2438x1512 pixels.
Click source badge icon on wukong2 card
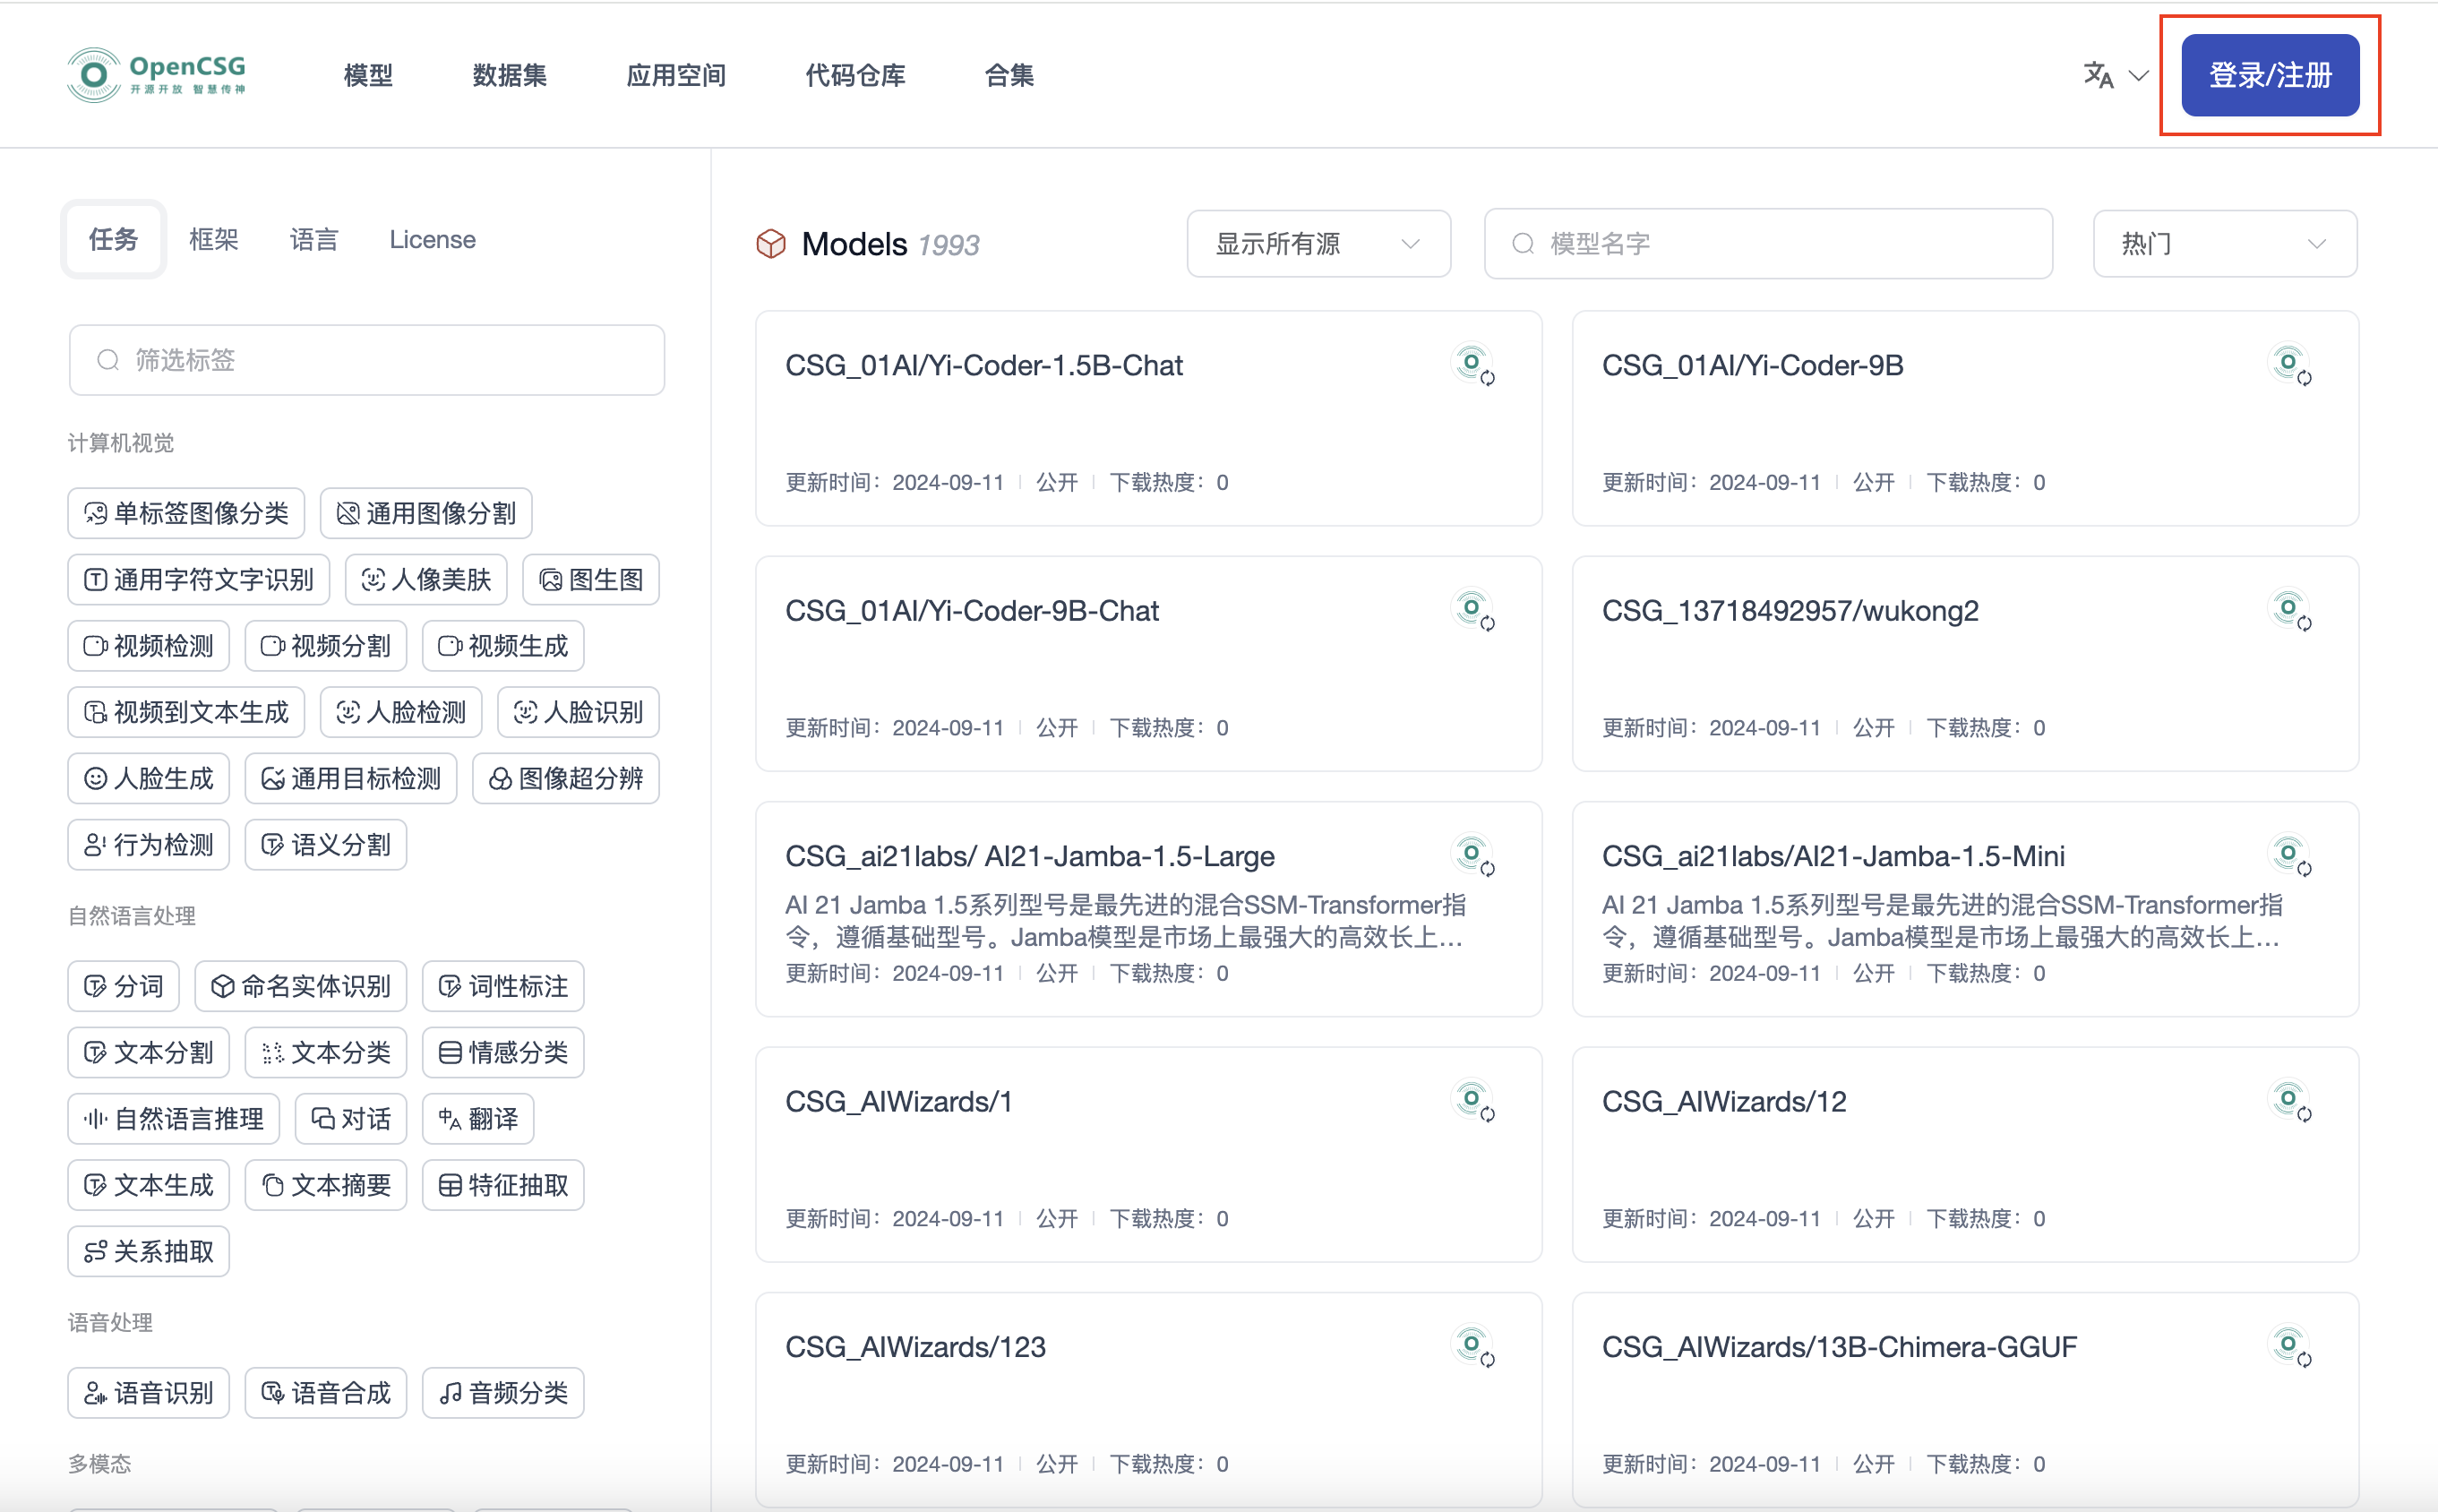tap(2289, 610)
